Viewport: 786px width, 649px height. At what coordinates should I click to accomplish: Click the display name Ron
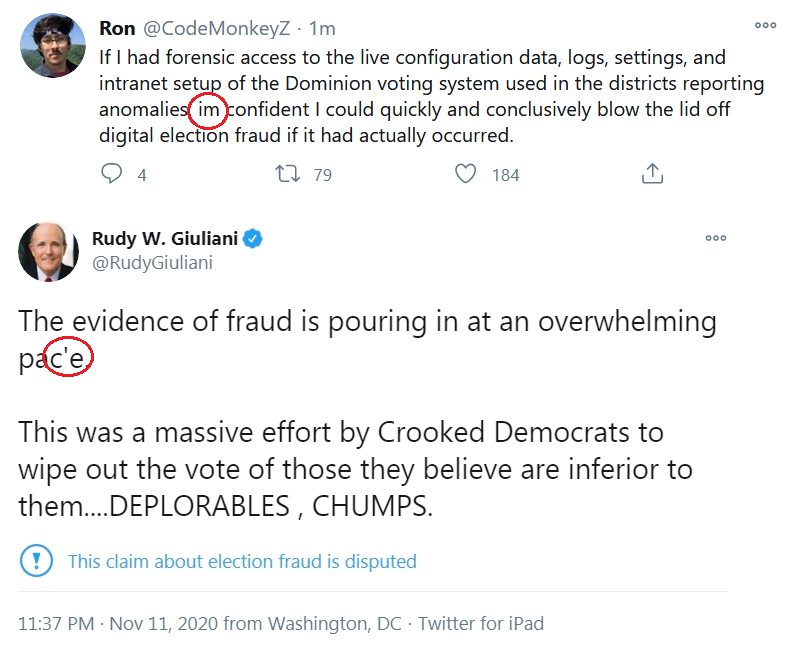click(117, 29)
